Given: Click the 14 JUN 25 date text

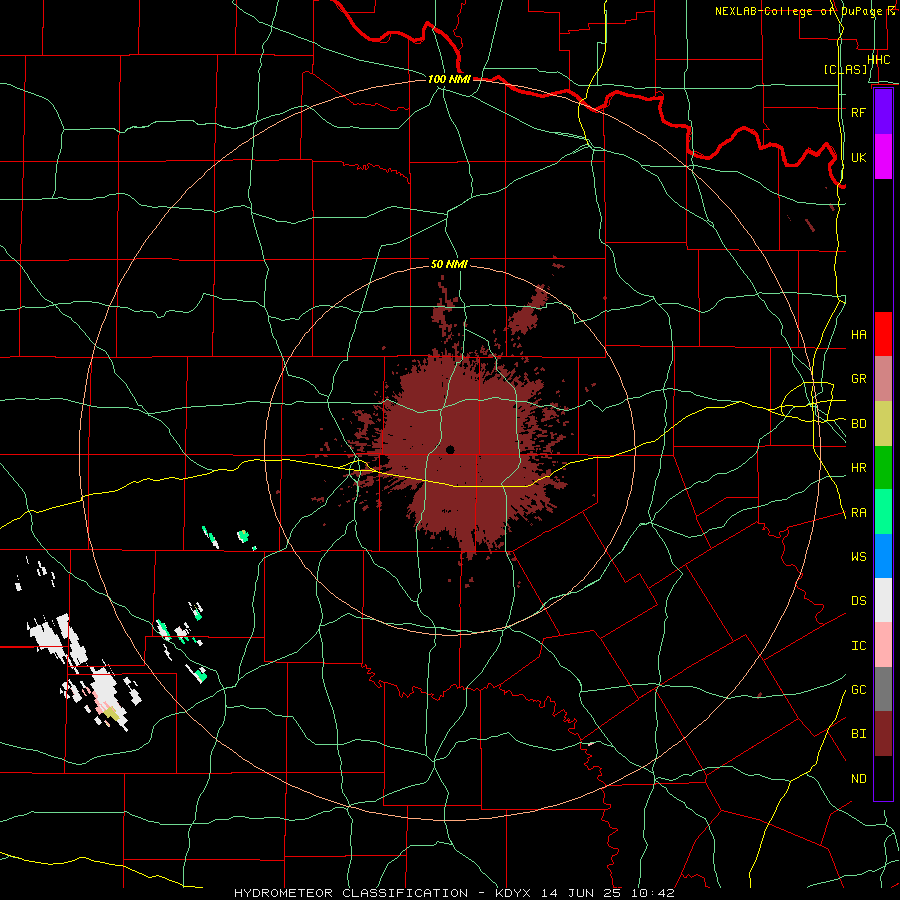Looking at the screenshot, I should tap(581, 893).
